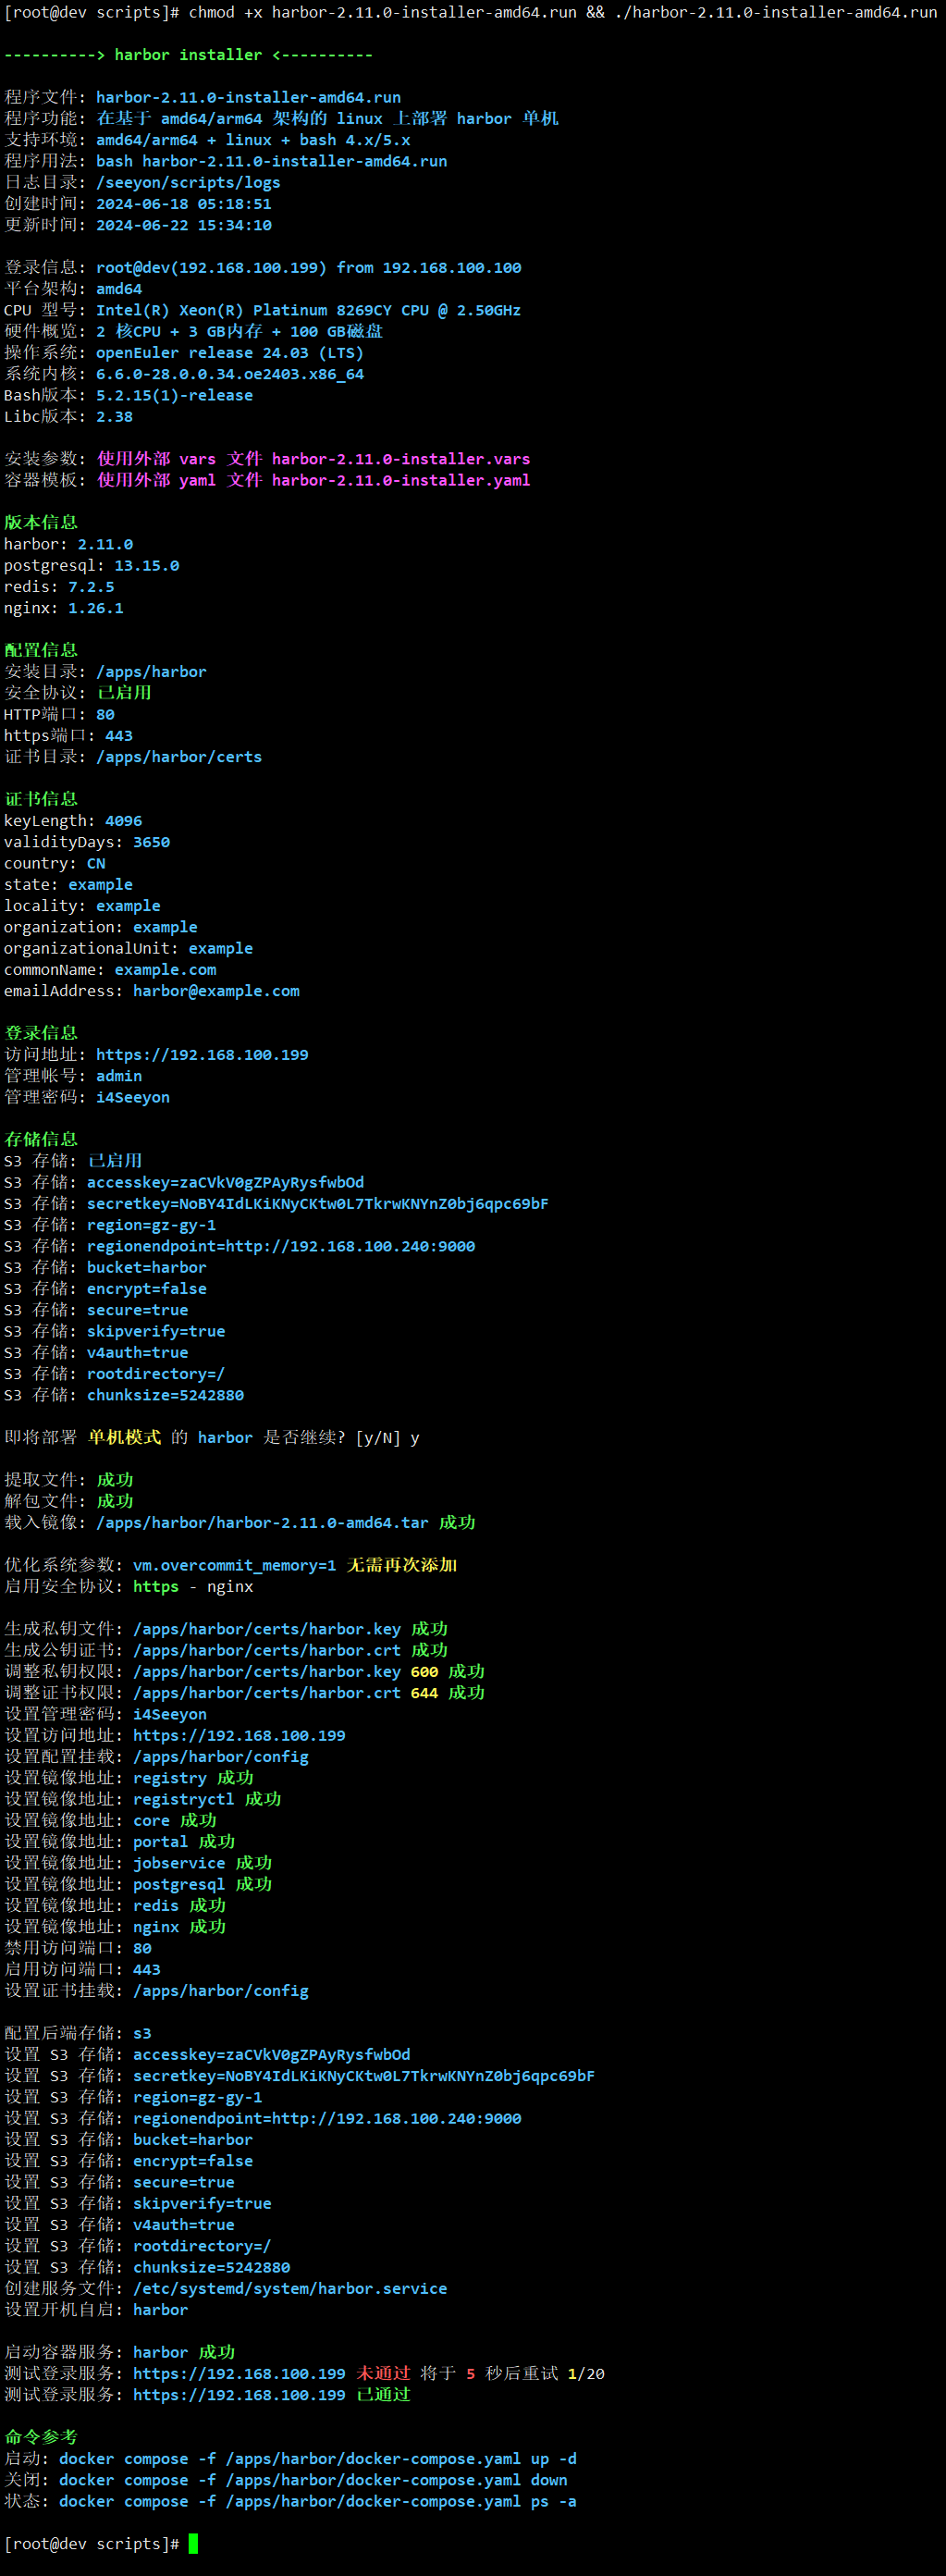Screen dimensions: 946x2576
Task: Select the creation time 2024-06-18 05:18:51
Action: (183, 203)
